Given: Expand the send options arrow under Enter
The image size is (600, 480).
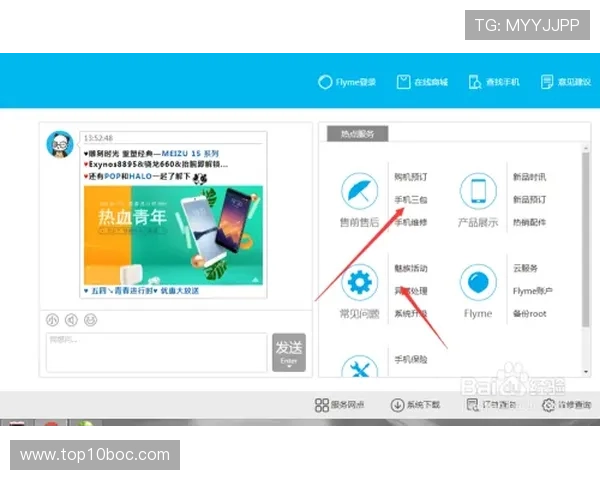Looking at the screenshot, I should click(288, 366).
